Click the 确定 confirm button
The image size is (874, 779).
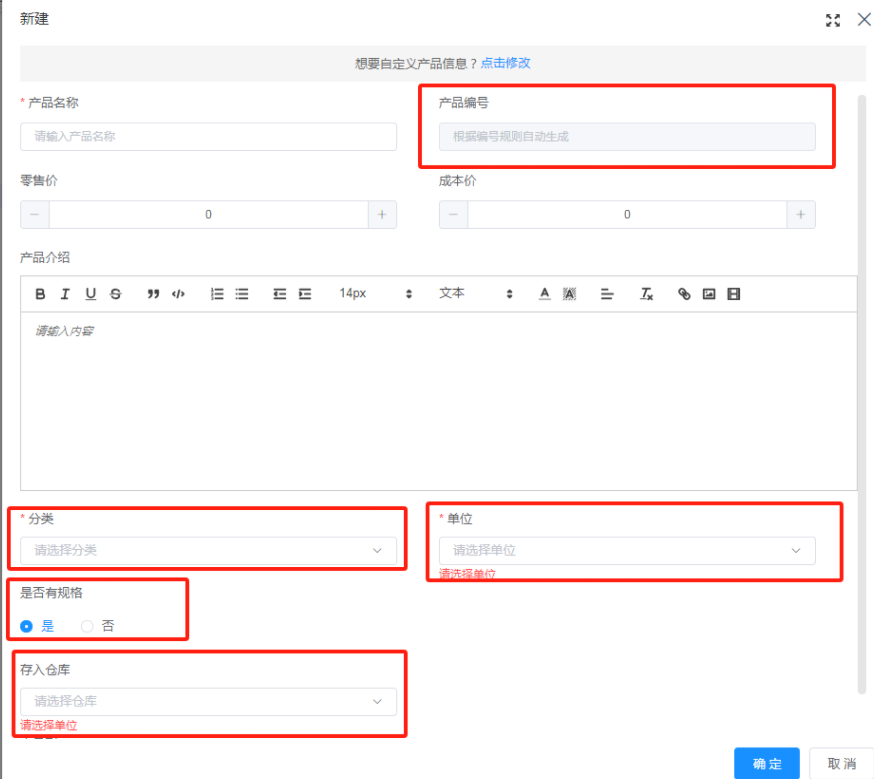[766, 763]
